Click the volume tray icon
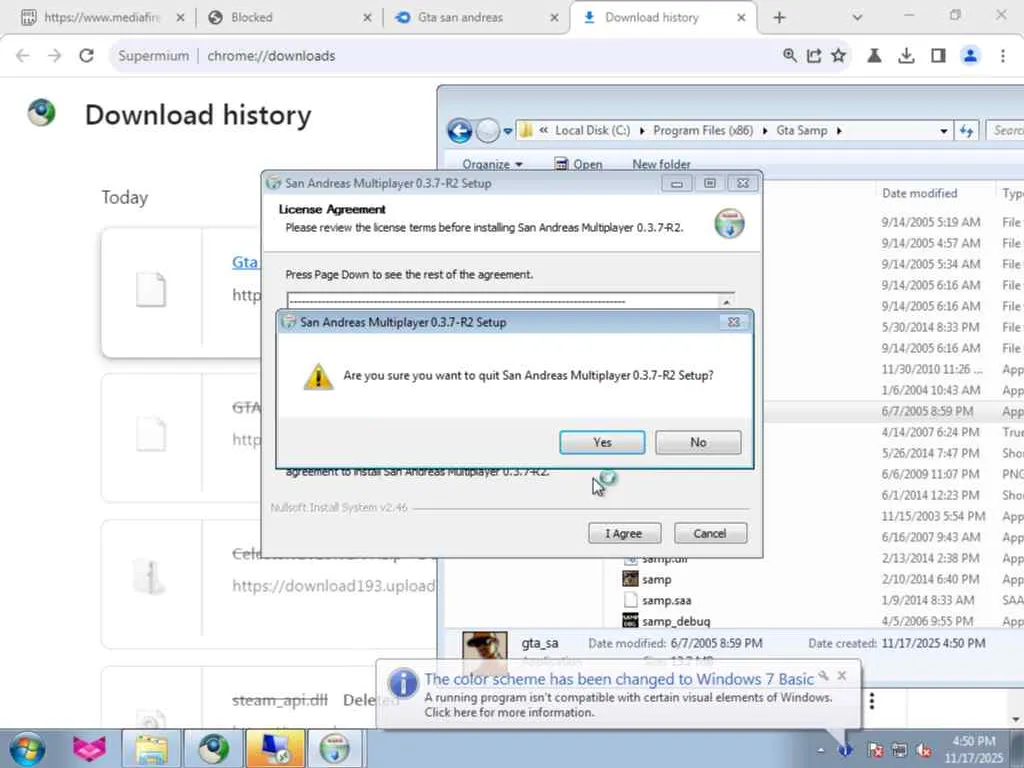The height and width of the screenshot is (768, 1024). point(923,750)
